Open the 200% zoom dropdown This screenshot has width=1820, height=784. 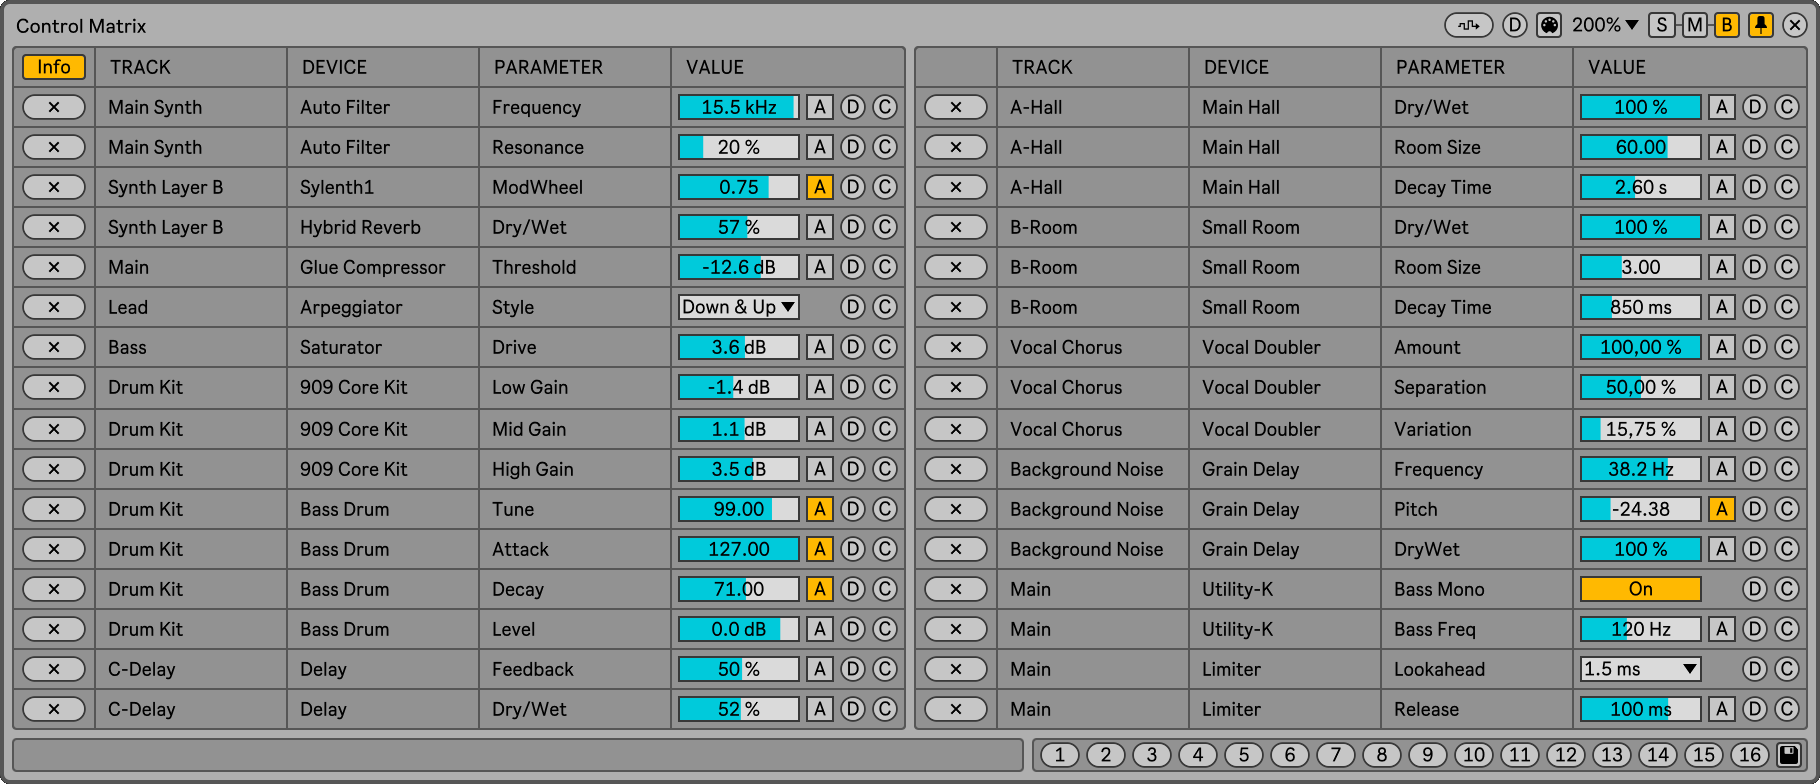1605,25
